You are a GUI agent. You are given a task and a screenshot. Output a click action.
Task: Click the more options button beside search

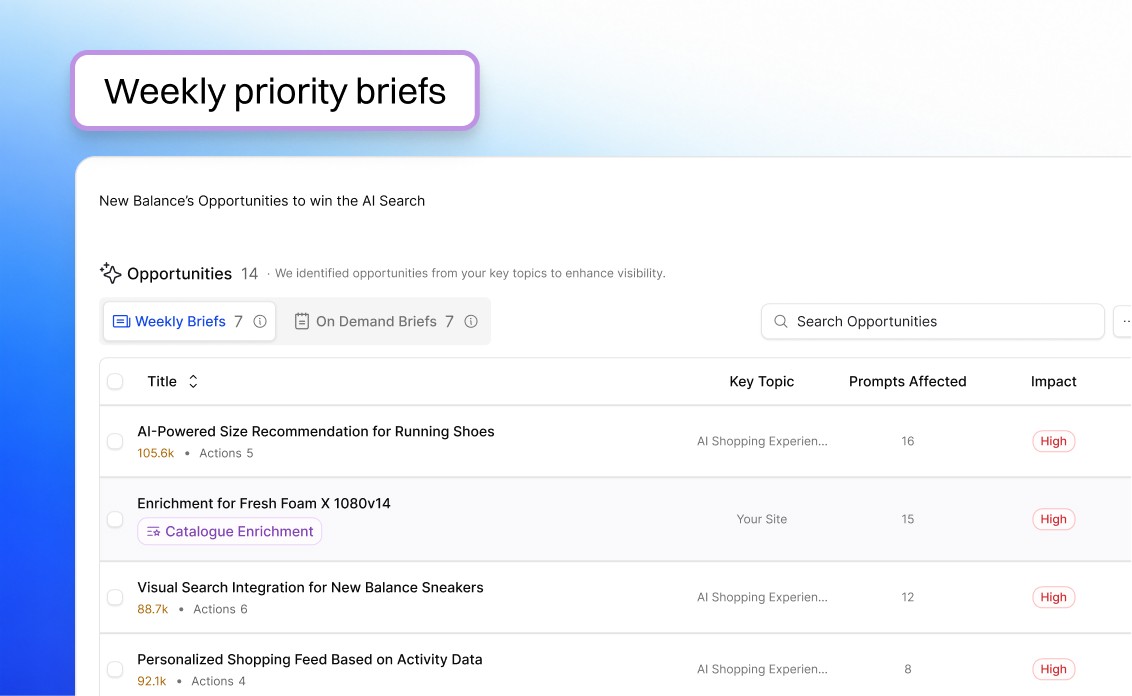coord(1124,321)
